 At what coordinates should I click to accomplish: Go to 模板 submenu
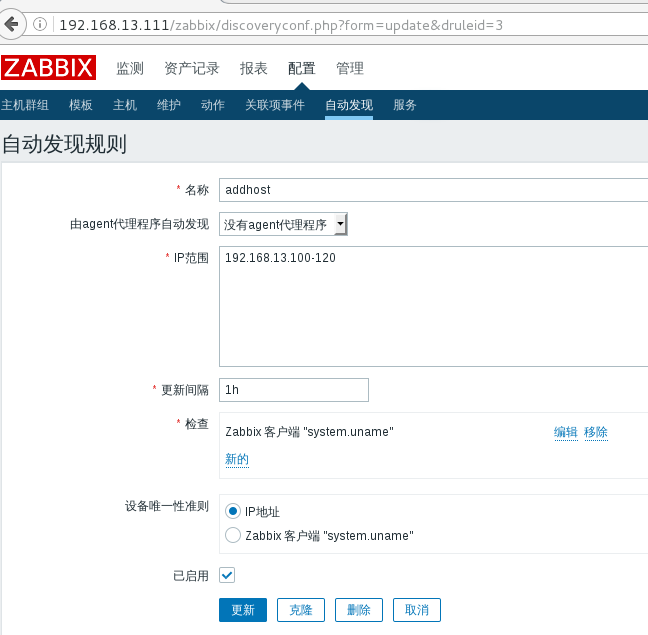(81, 105)
